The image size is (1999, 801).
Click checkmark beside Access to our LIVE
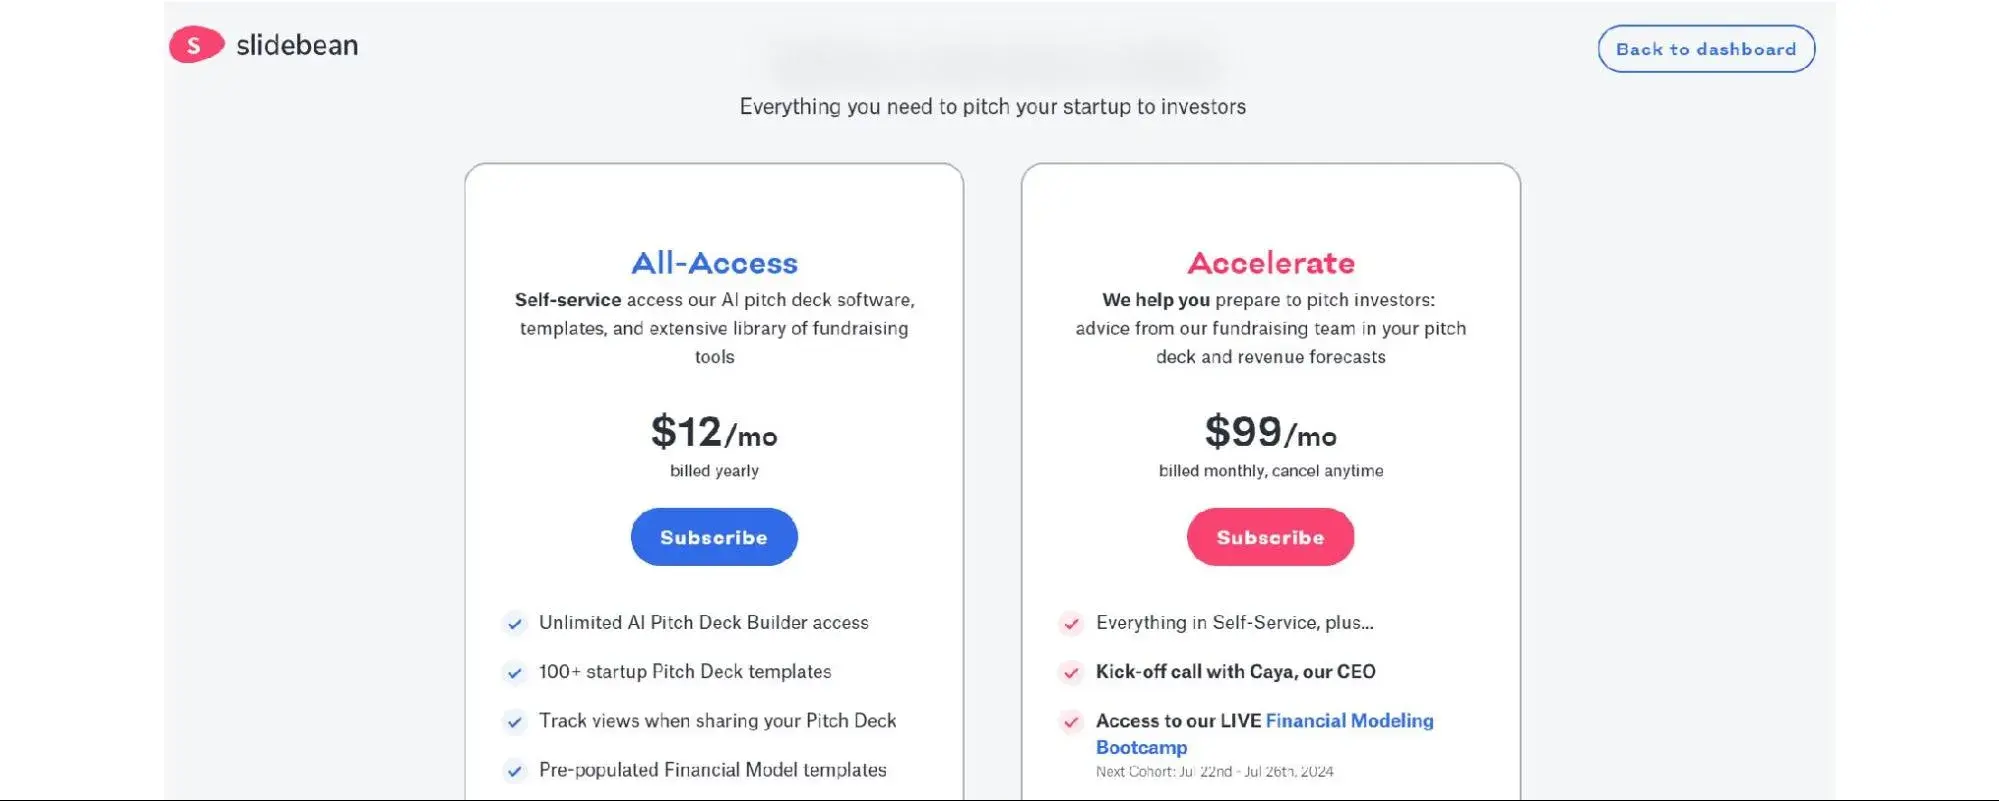pyautogui.click(x=1071, y=722)
